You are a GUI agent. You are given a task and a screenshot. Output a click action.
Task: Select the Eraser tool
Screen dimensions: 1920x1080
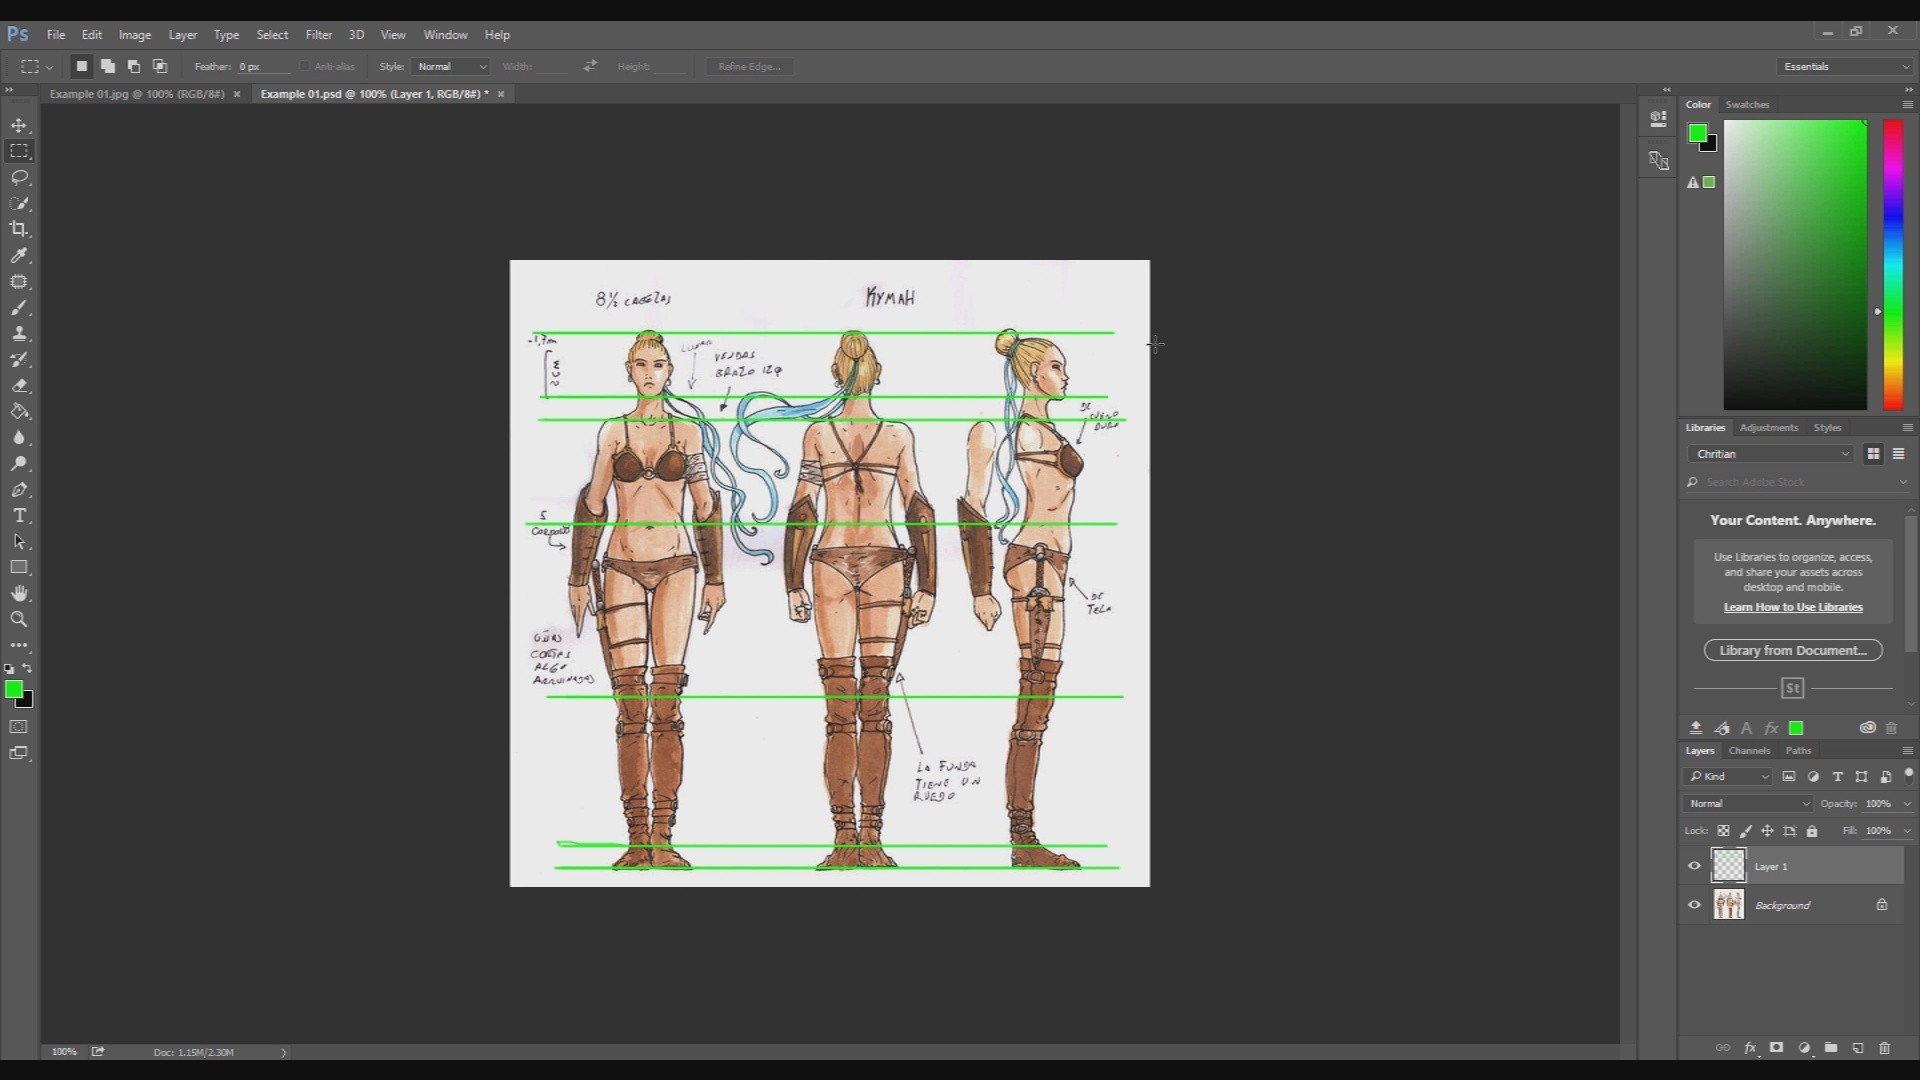19,386
